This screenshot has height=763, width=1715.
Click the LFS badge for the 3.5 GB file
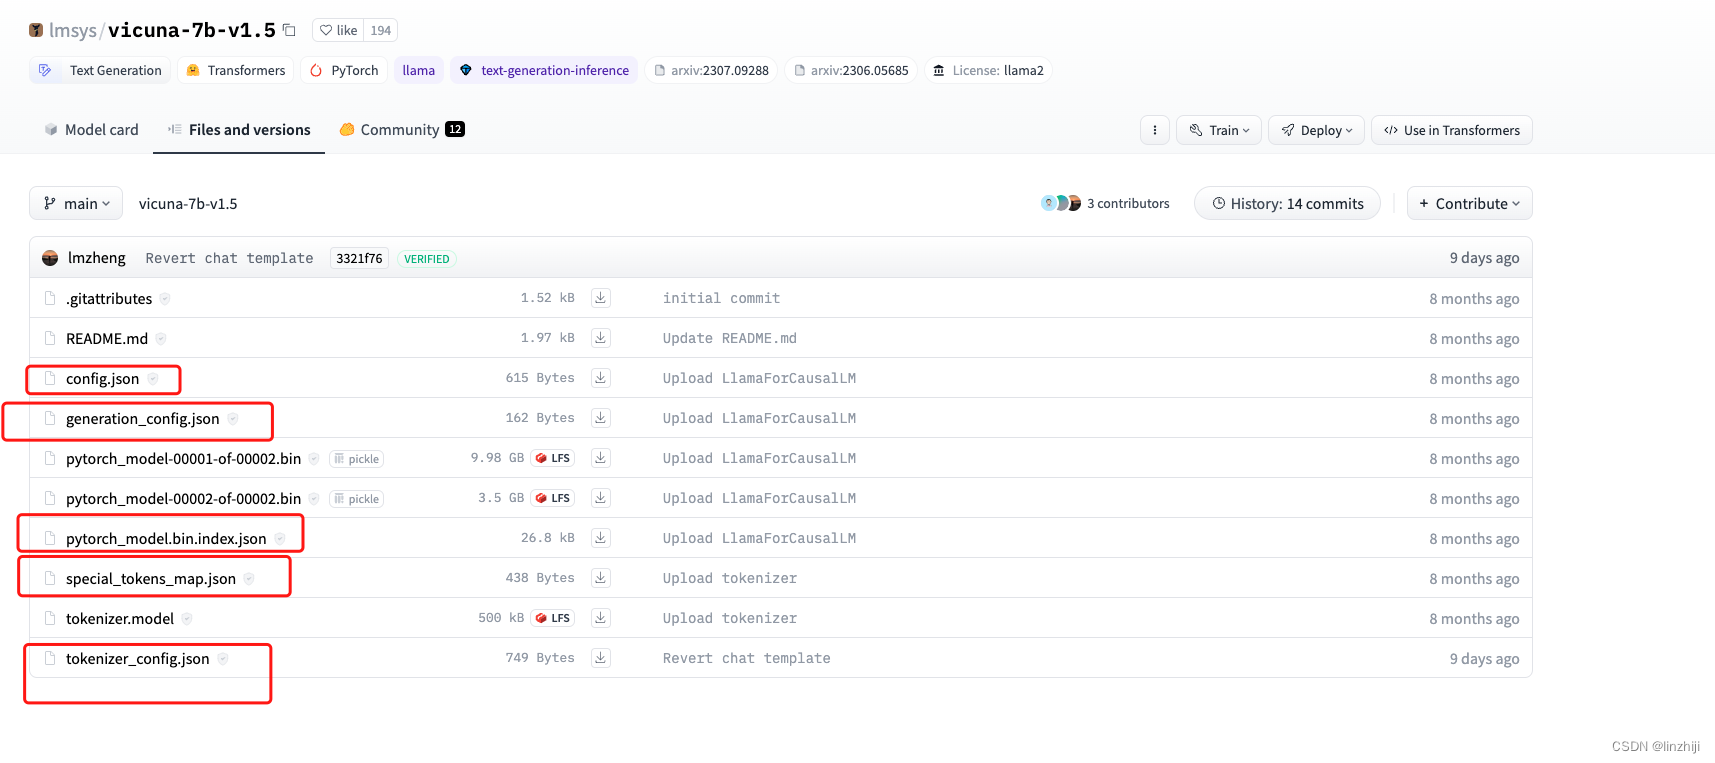pyautogui.click(x=553, y=498)
